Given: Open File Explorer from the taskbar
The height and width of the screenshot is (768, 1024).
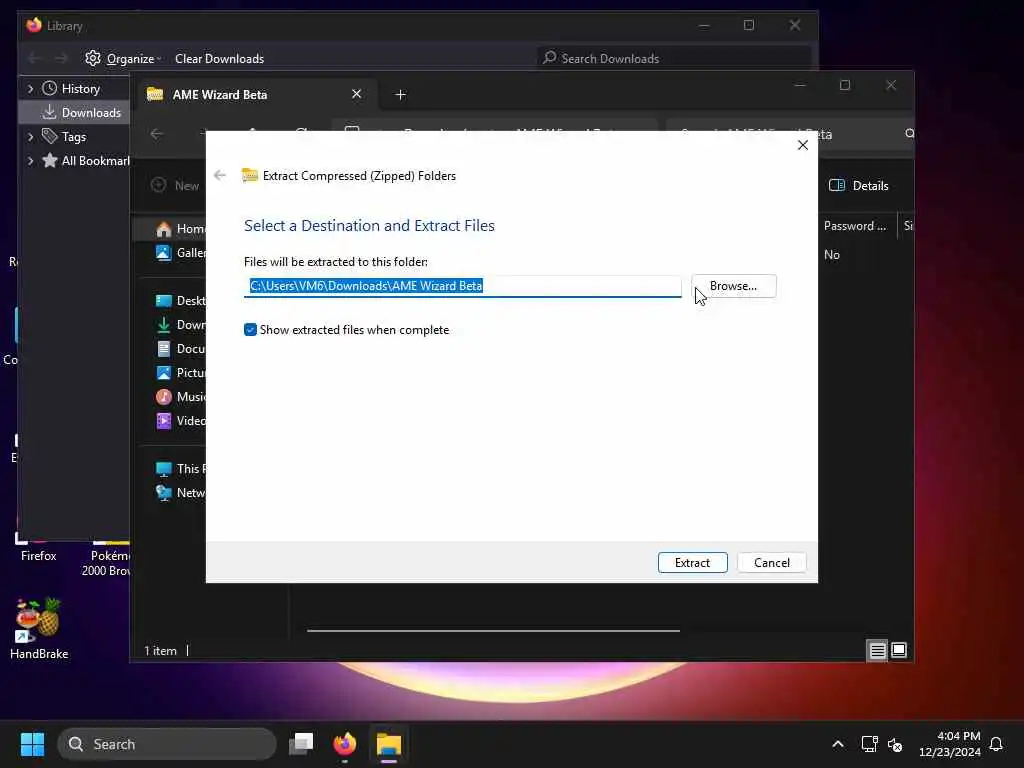Looking at the screenshot, I should [389, 744].
